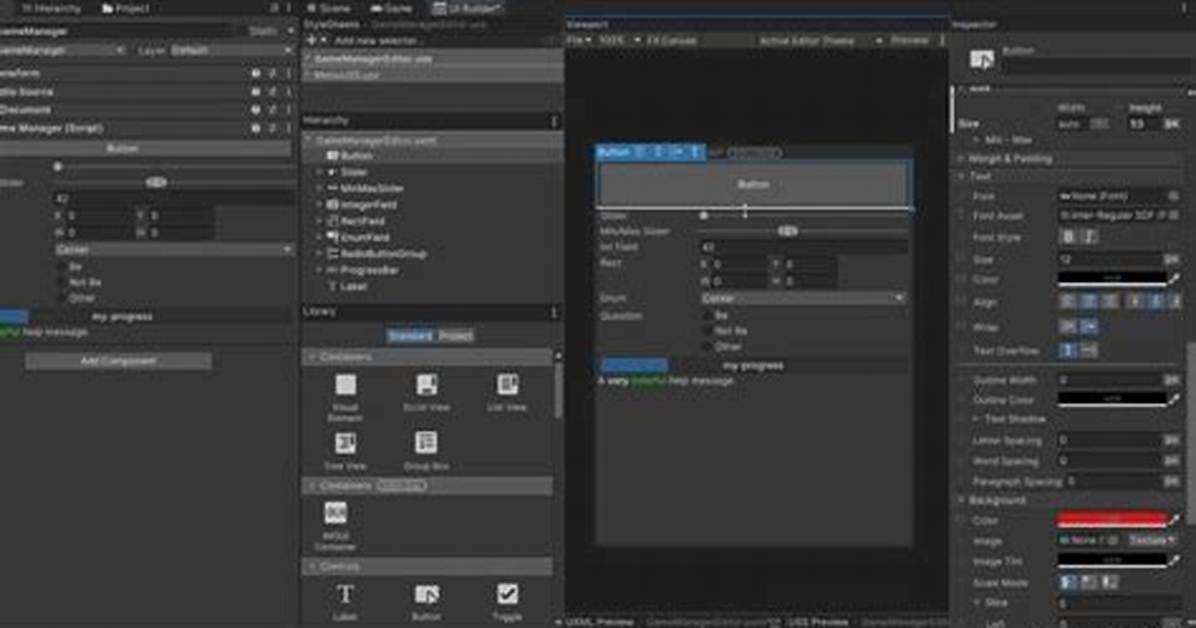Viewport: 1196px width, 628px height.
Task: Open the Hierarchy pane options menu icon
Action: 554,121
